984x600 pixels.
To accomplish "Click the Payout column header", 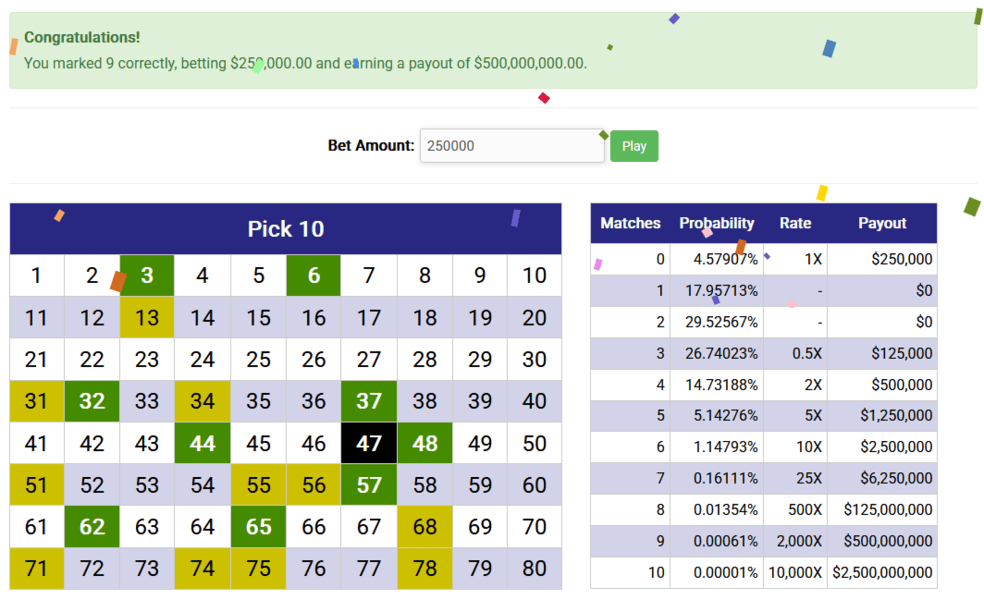I will point(882,223).
